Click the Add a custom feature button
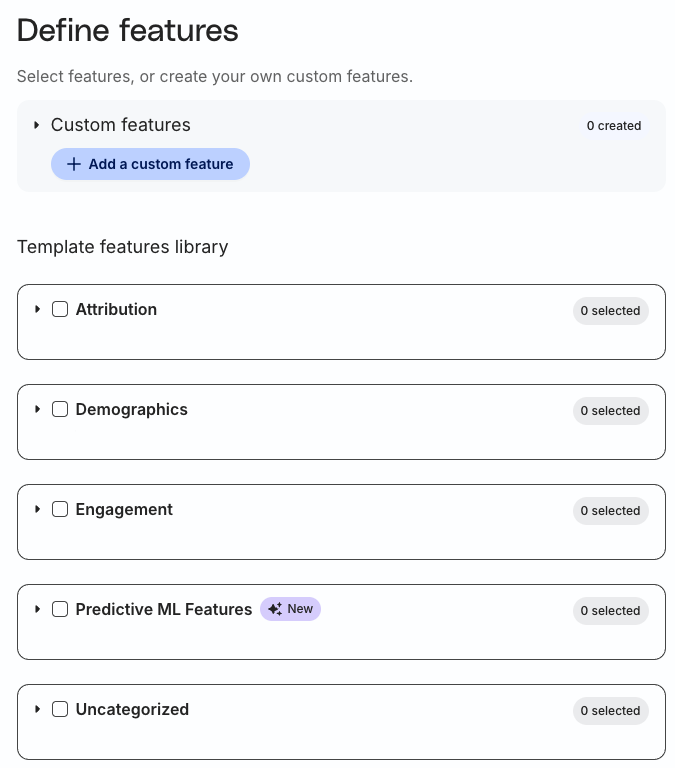 point(150,164)
